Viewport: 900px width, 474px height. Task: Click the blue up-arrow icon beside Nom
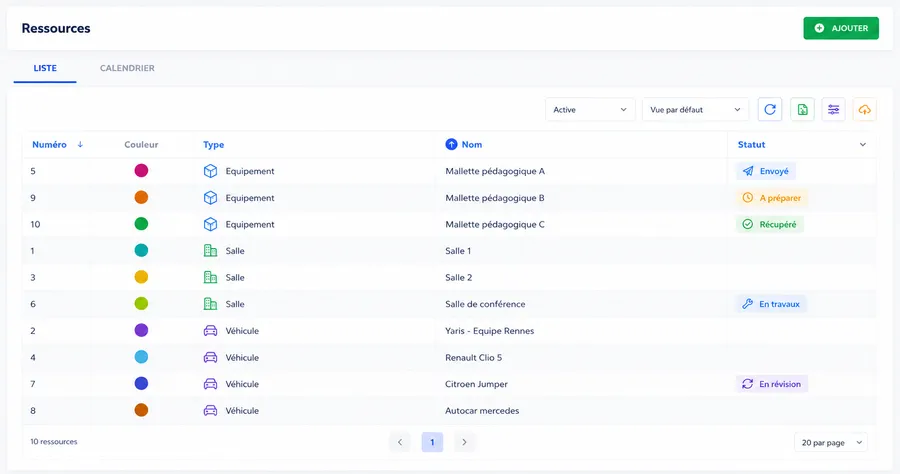pyautogui.click(x=451, y=145)
